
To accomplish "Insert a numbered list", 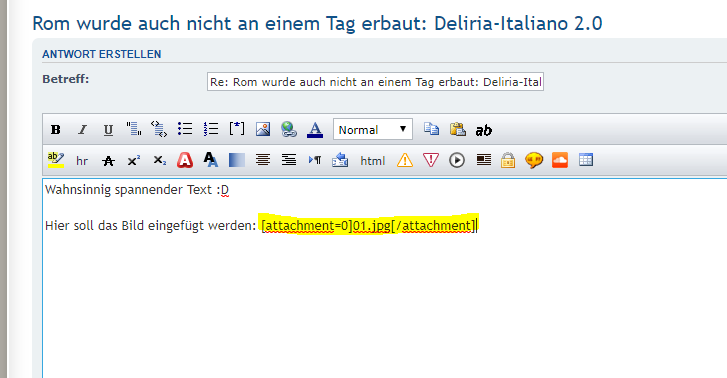I will pyautogui.click(x=211, y=129).
